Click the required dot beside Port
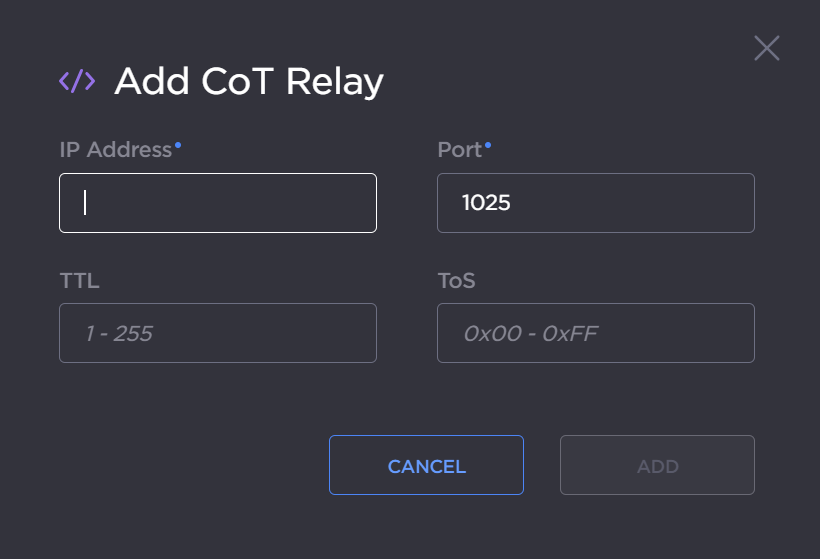Viewport: 820px width, 559px height. pos(488,145)
